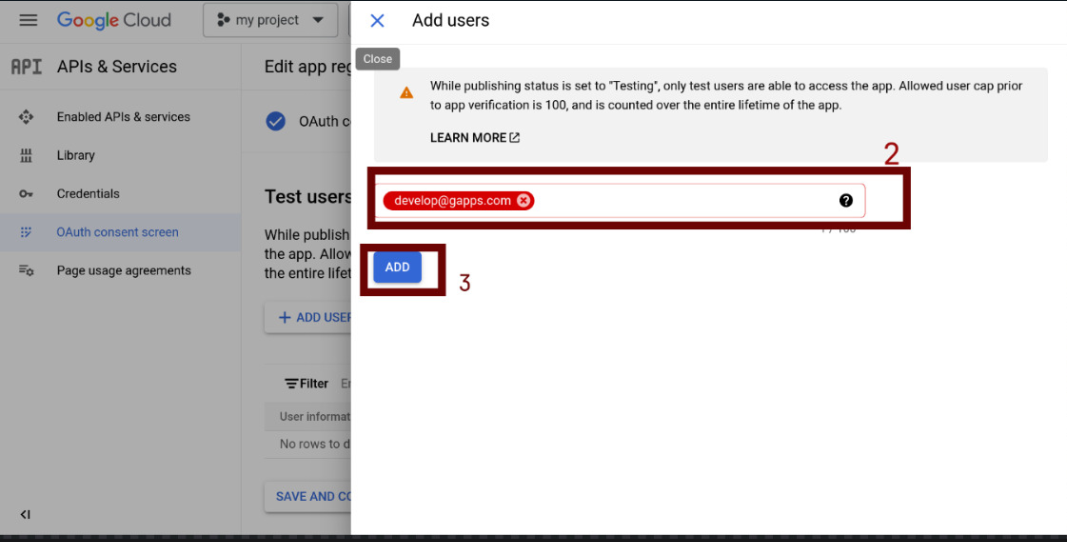The height and width of the screenshot is (542, 1067).
Task: Click the blue ADD button
Action: coord(397,267)
